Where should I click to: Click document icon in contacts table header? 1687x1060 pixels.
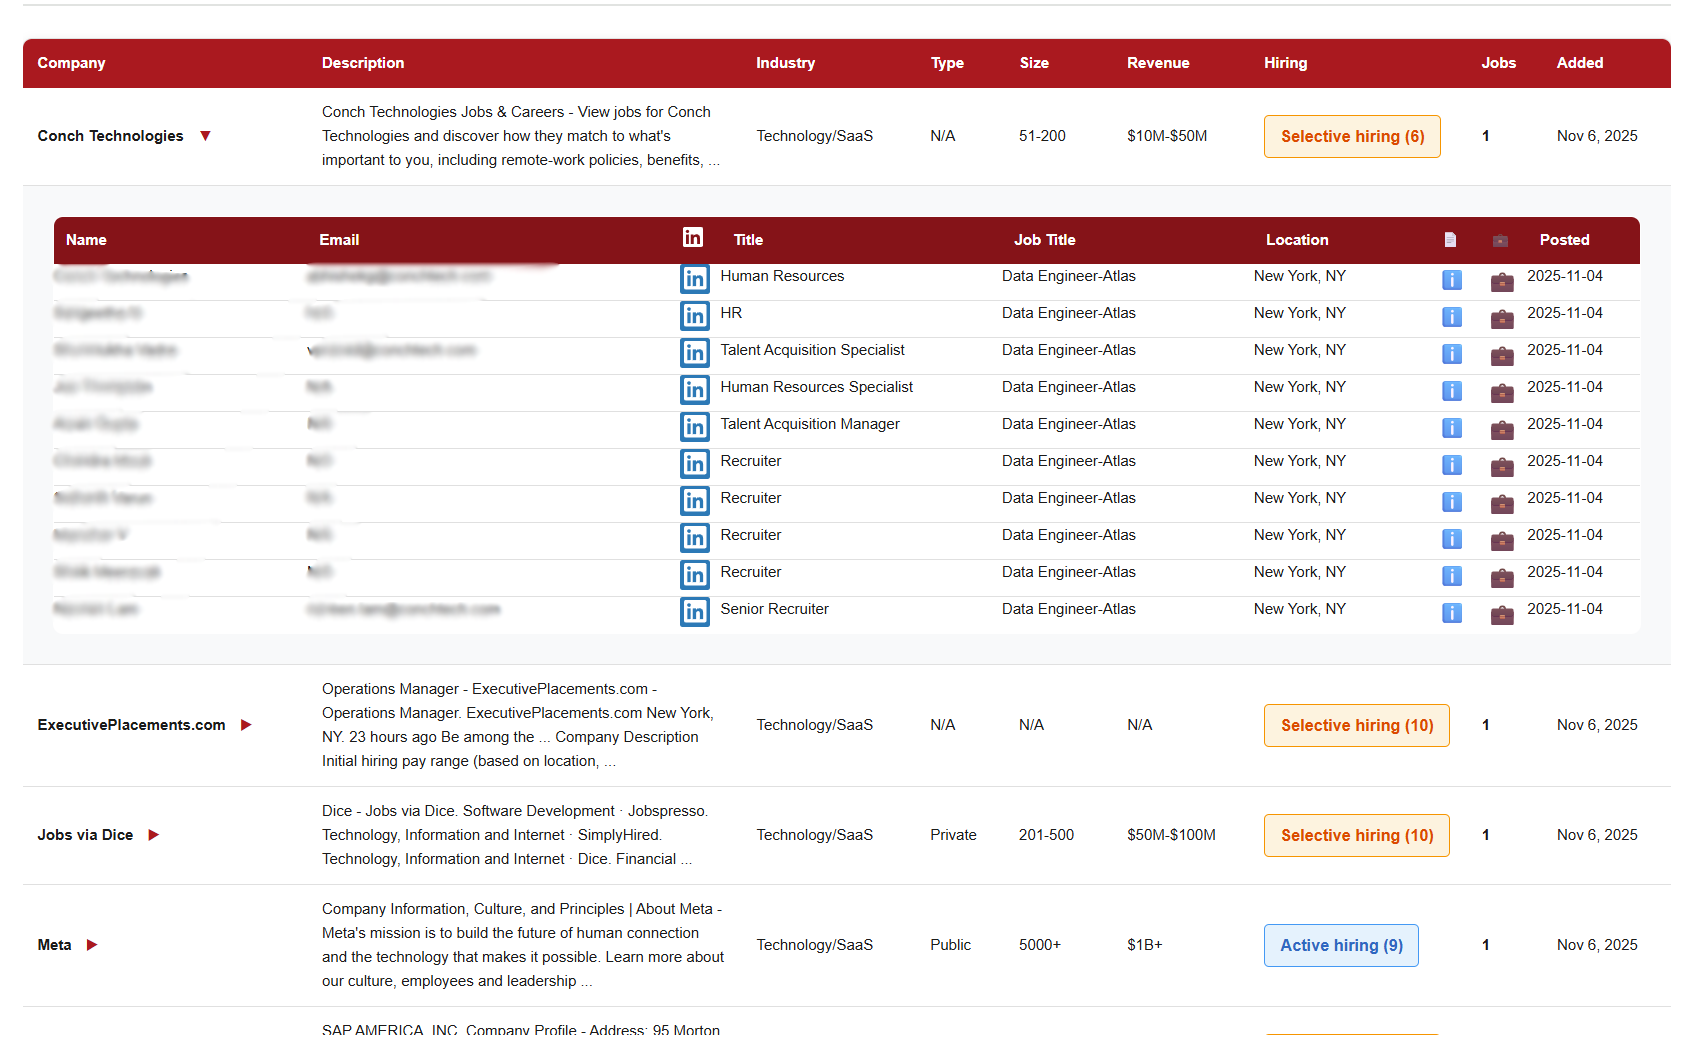pyautogui.click(x=1450, y=240)
